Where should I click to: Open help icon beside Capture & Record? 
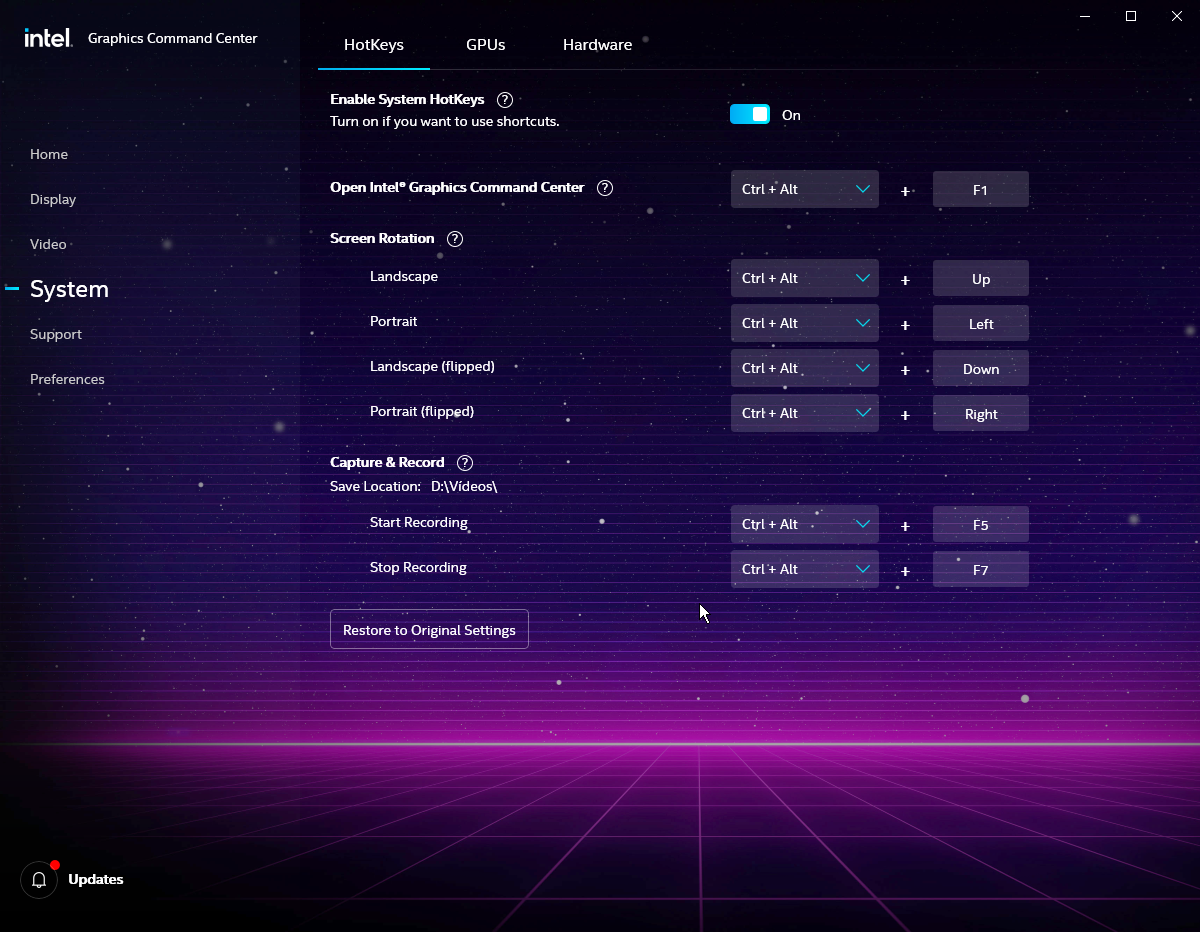point(464,463)
